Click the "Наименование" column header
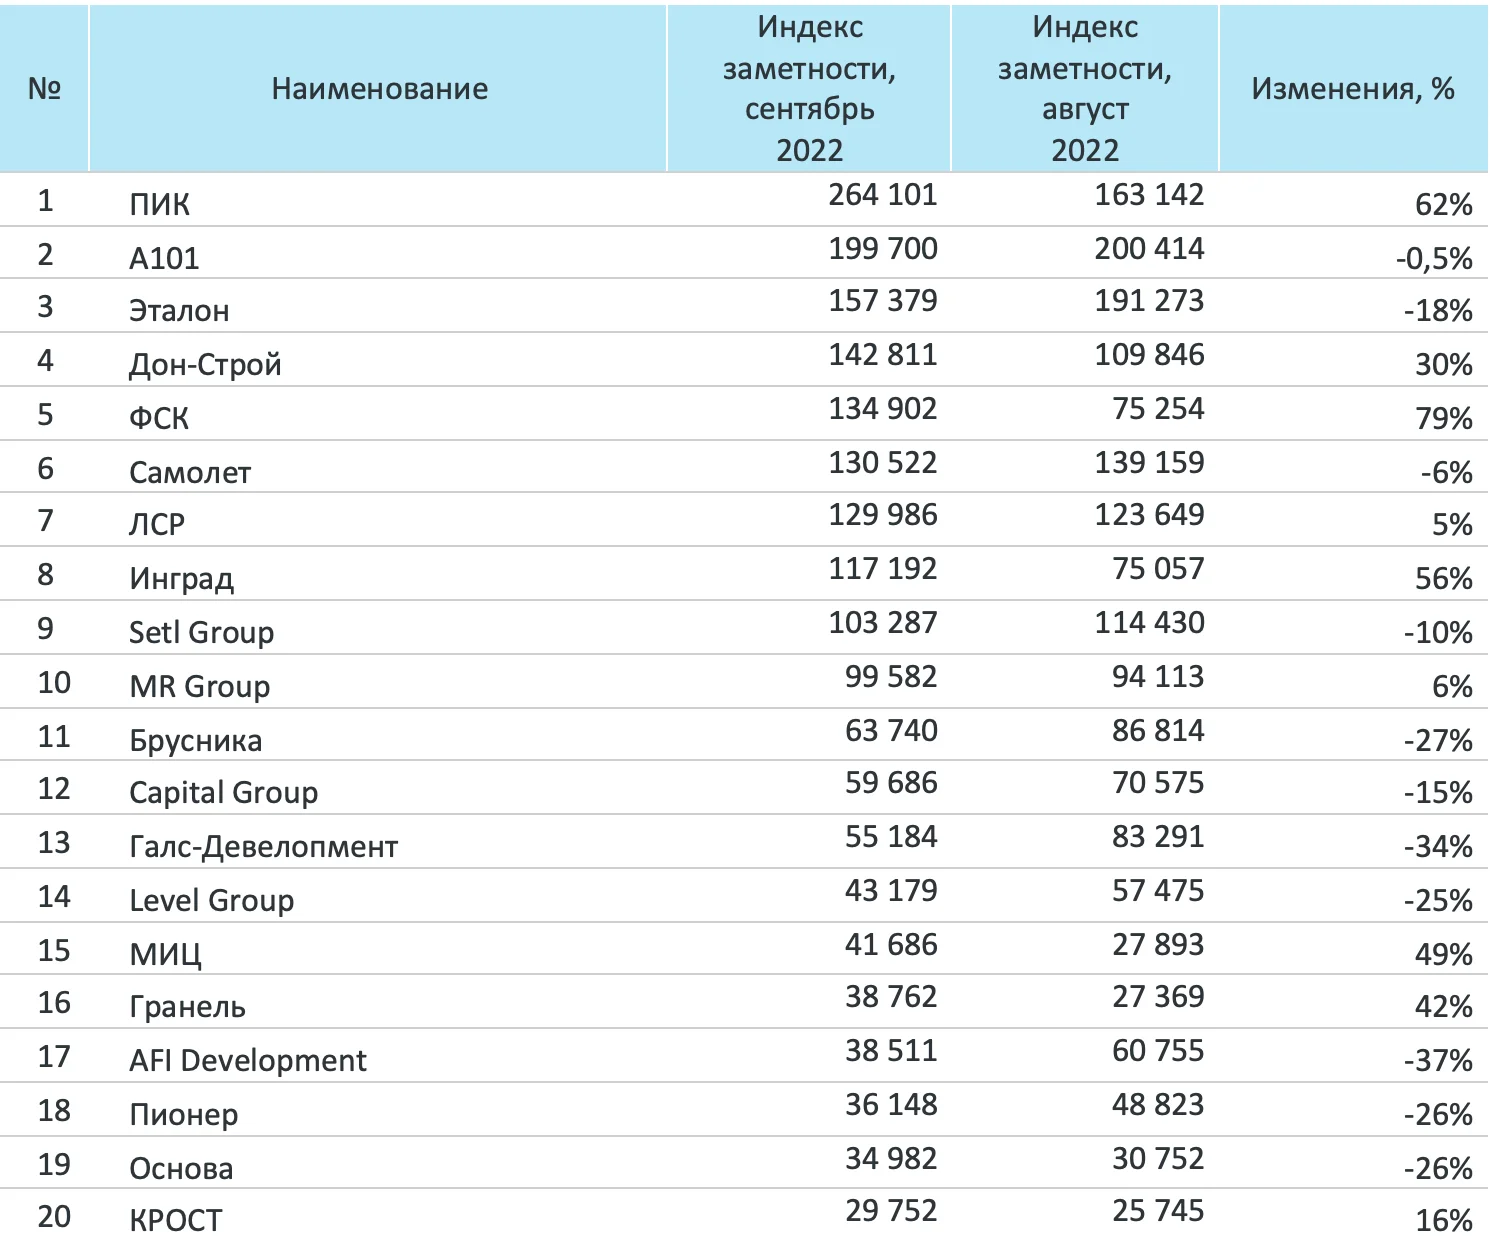Image resolution: width=1490 pixels, height=1248 pixels. tap(379, 89)
